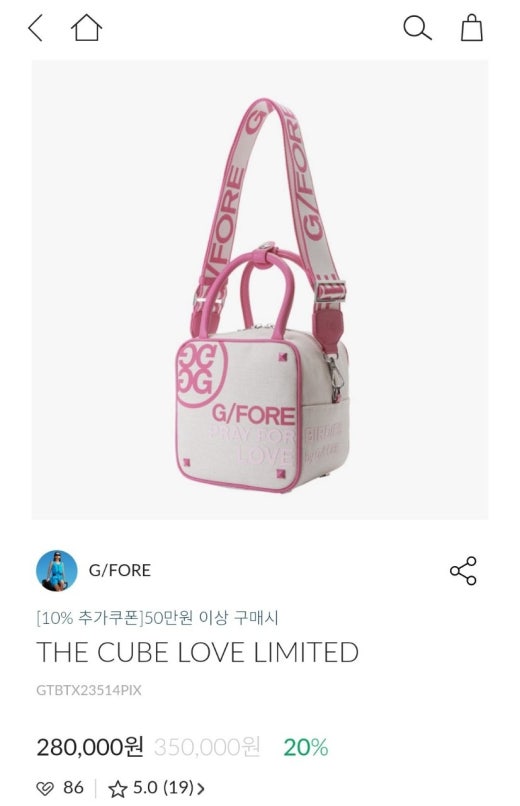Open the shopping bag cart icon
Viewport: 520px width, 806px height.
point(471,27)
